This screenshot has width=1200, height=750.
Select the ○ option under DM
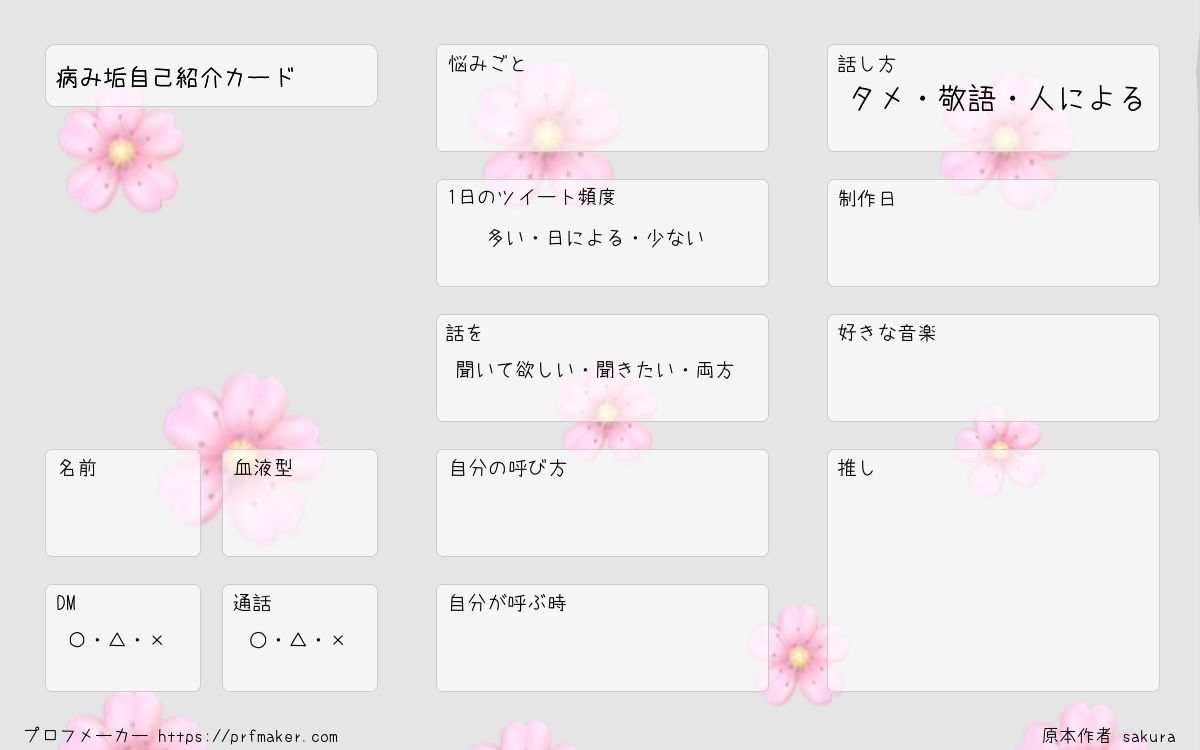tap(77, 640)
